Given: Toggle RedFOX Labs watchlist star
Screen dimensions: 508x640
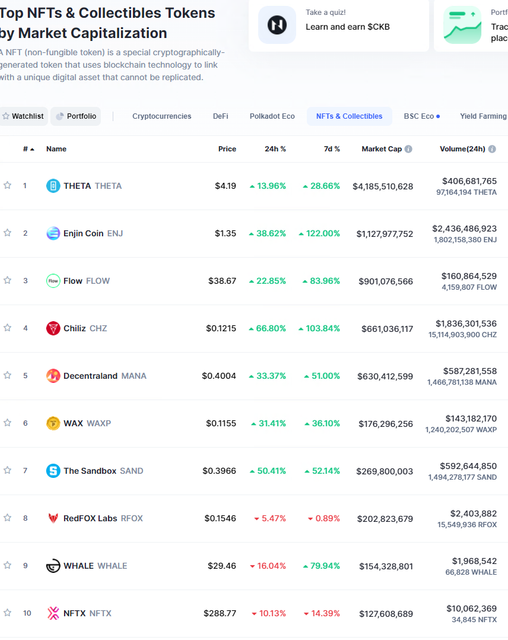Looking at the screenshot, I should coord(7,518).
